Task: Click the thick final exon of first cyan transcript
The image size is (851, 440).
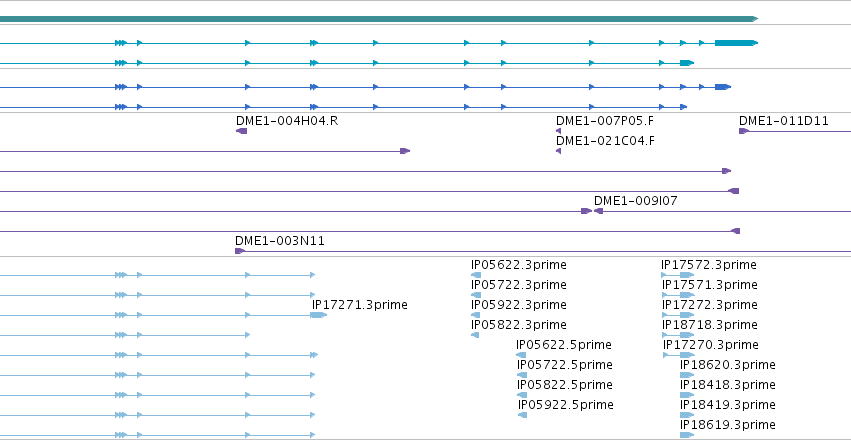Action: point(736,43)
